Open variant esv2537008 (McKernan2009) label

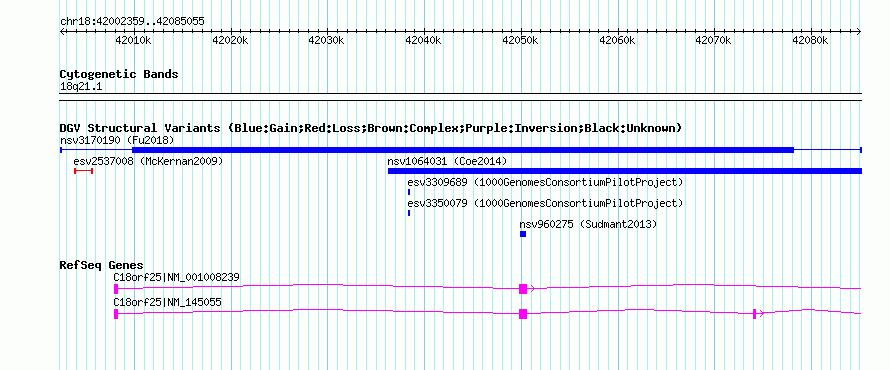[x=148, y=162]
